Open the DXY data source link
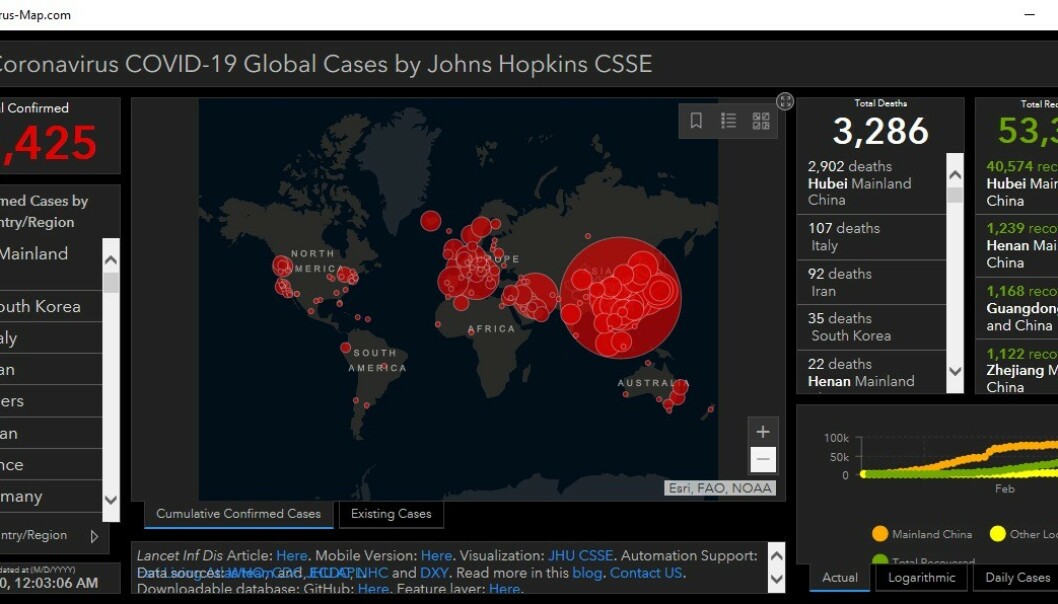1058x604 pixels. (434, 573)
